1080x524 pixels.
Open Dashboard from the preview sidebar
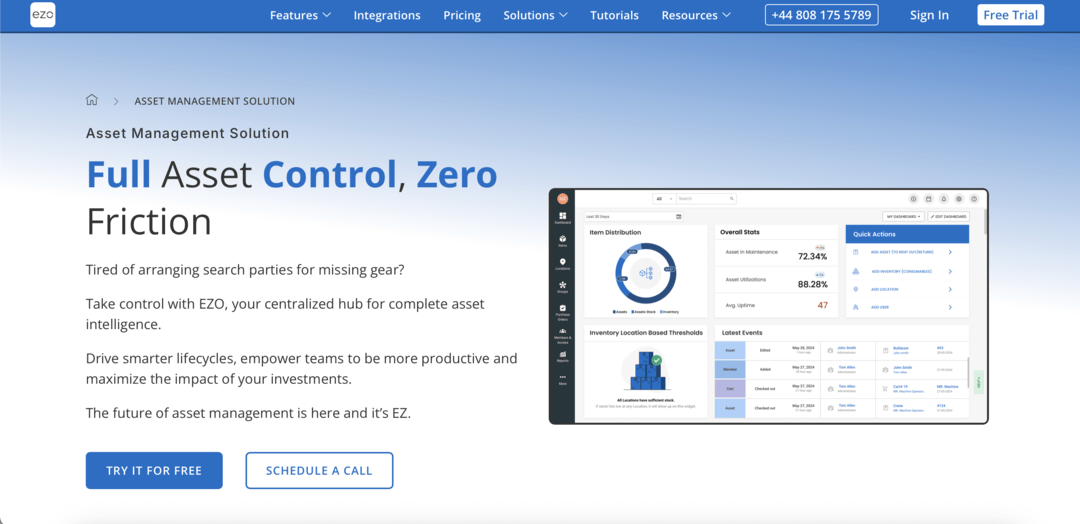pyautogui.click(x=563, y=217)
